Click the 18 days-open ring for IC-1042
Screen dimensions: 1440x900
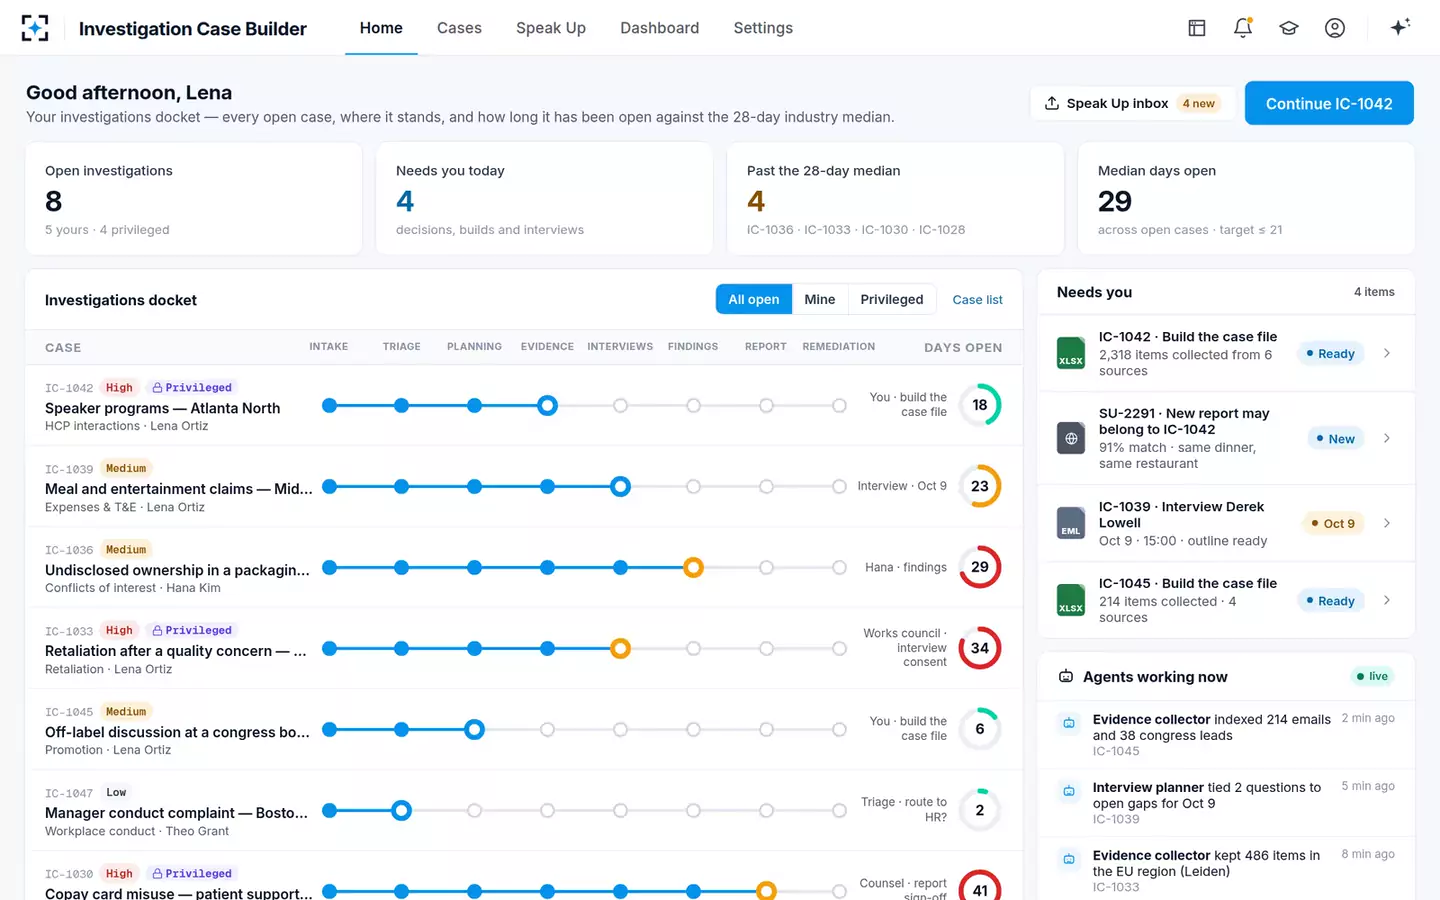[980, 405]
